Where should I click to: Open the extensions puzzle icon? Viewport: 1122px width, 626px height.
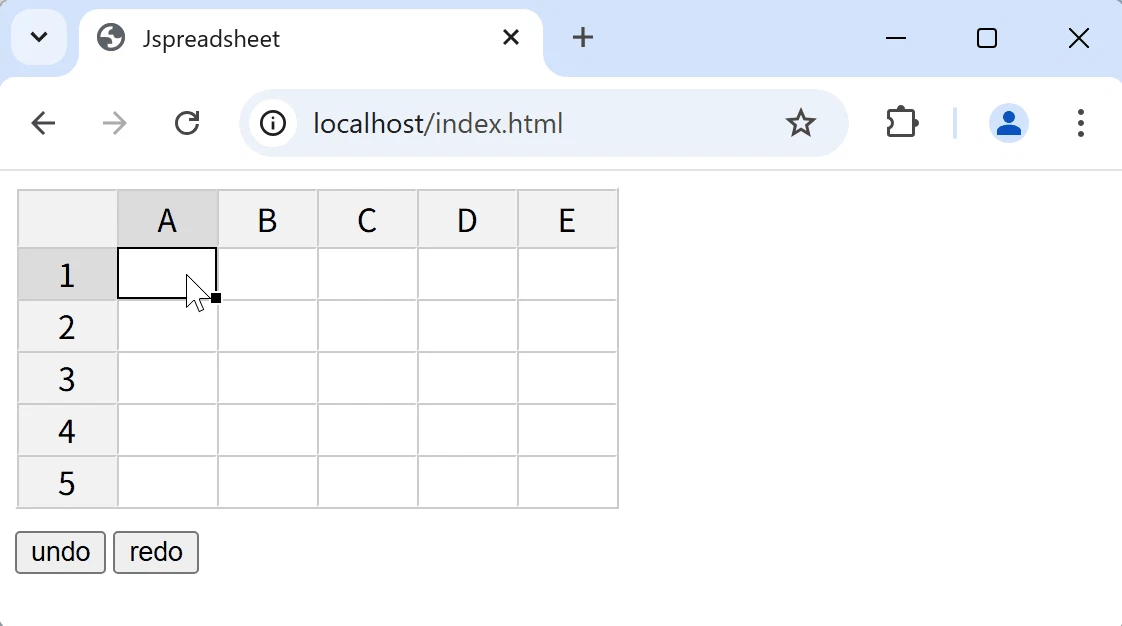(902, 122)
